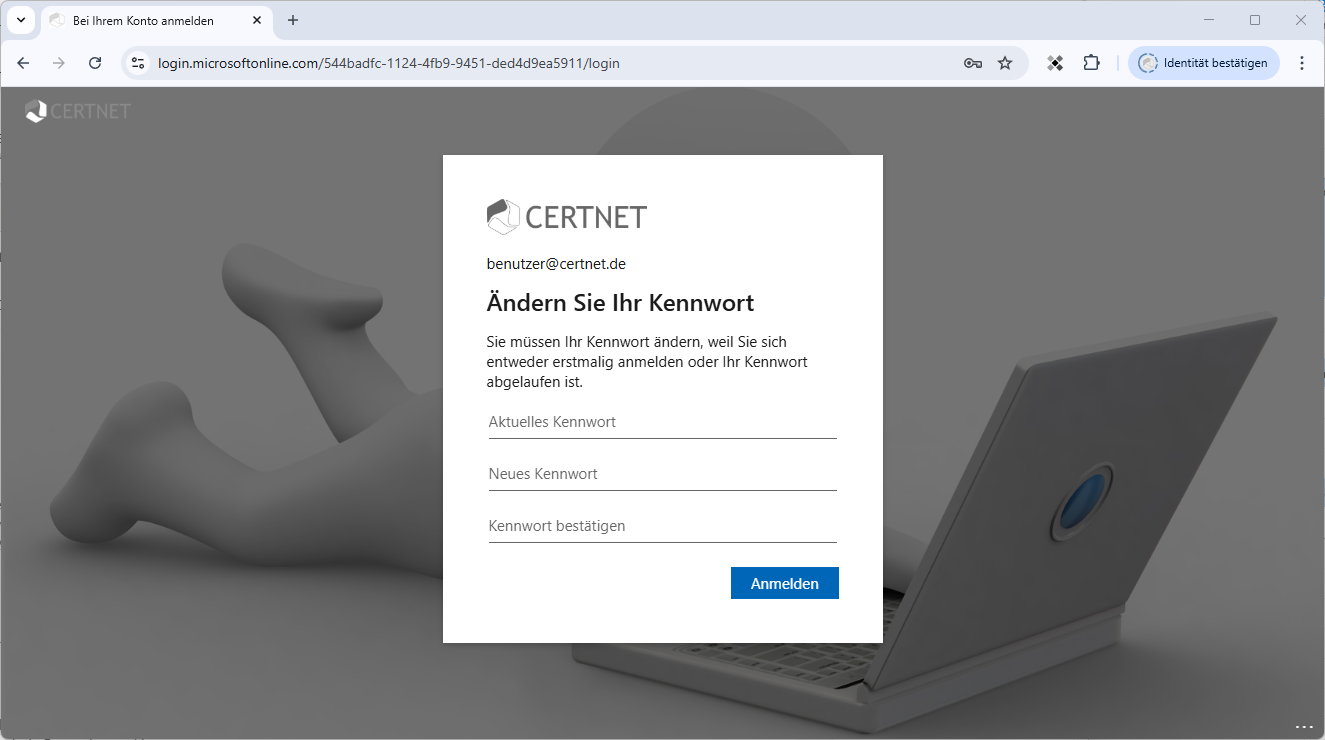This screenshot has height=740, width=1325.
Task: Reload the login page
Action: click(95, 63)
